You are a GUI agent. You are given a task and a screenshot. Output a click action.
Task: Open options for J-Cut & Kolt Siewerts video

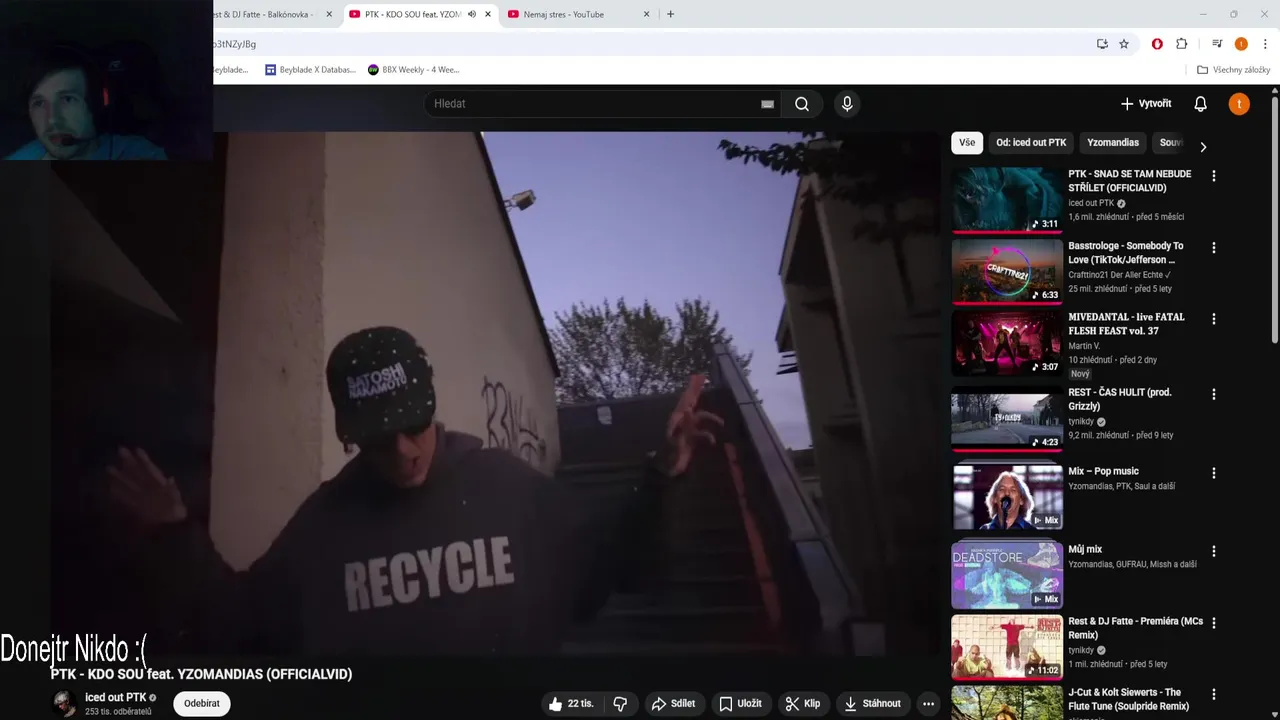coord(1214,694)
